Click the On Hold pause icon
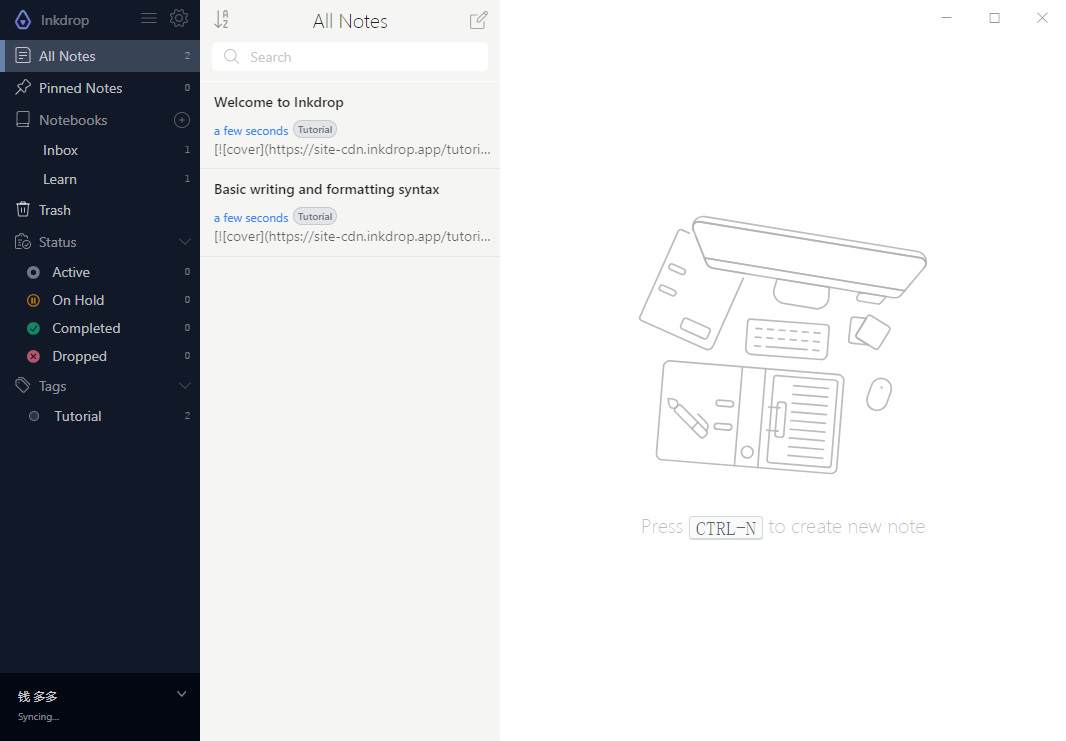 [33, 300]
